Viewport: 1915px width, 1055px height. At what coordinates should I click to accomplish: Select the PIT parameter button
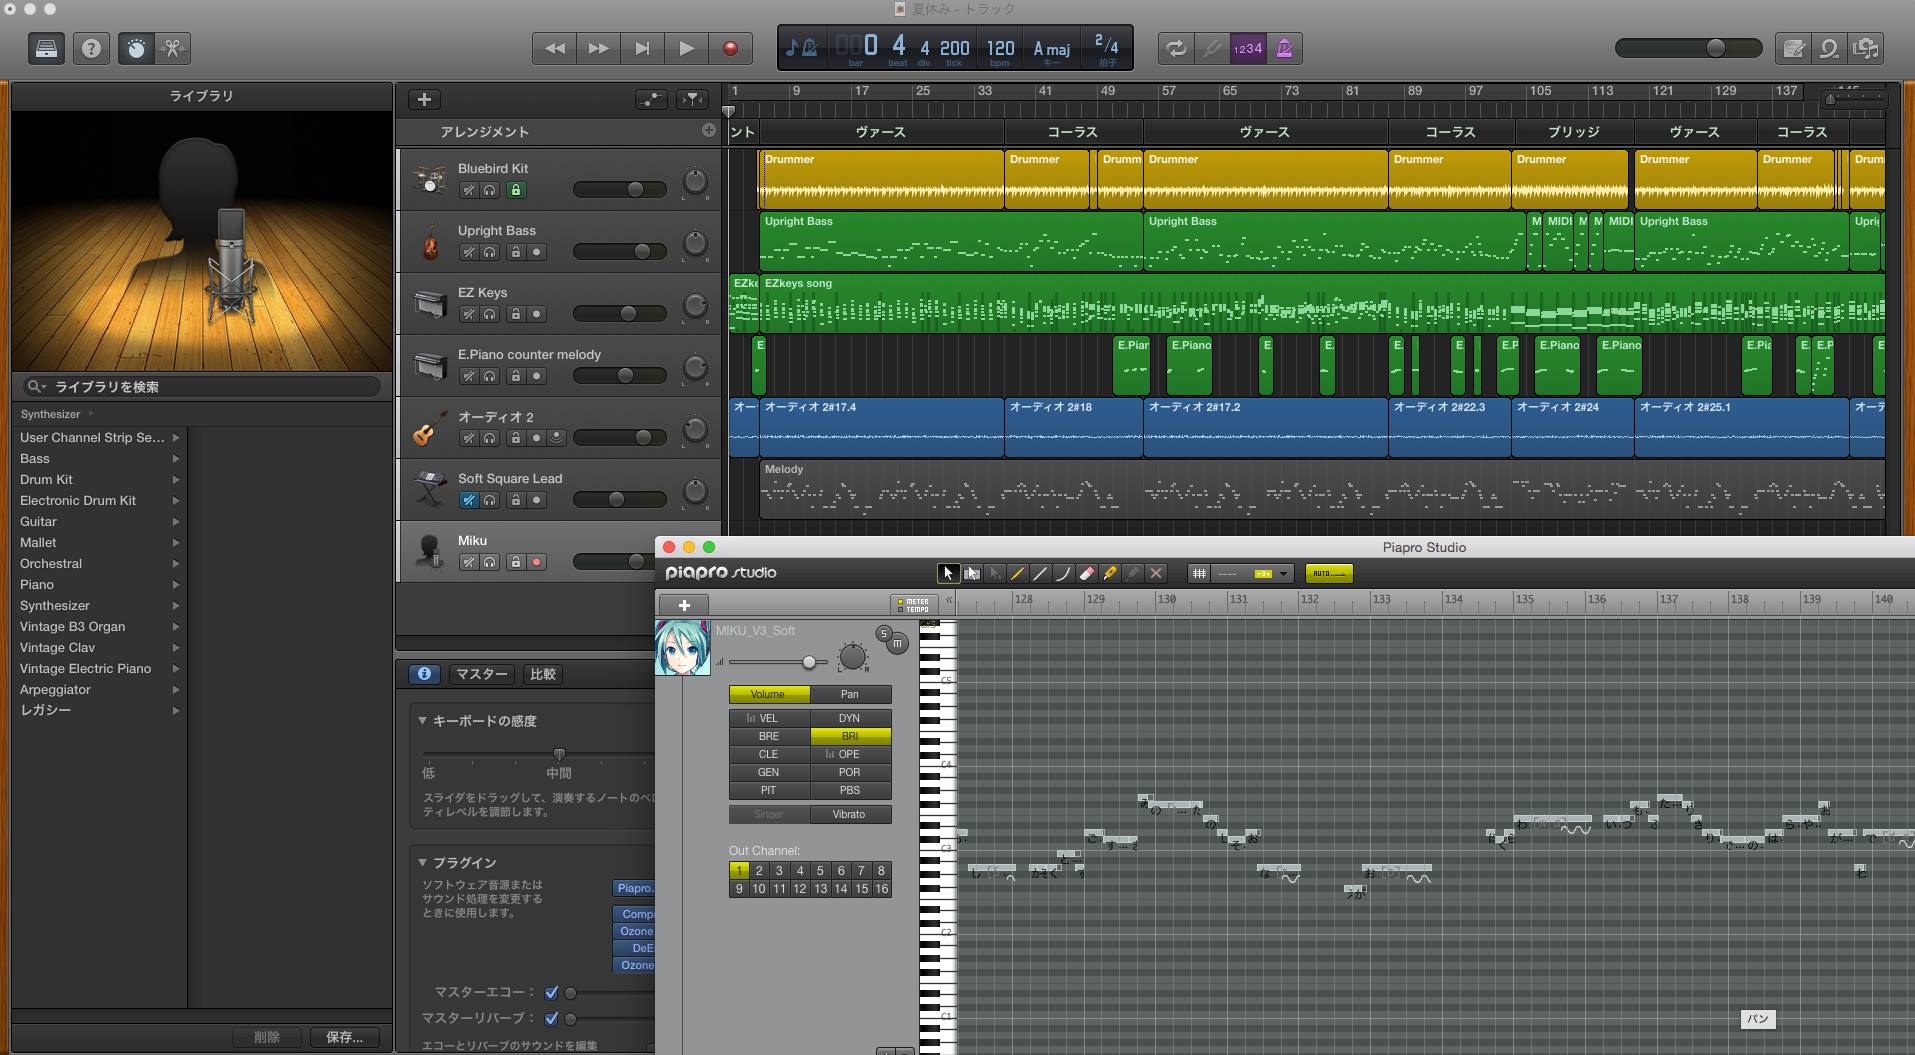[768, 790]
